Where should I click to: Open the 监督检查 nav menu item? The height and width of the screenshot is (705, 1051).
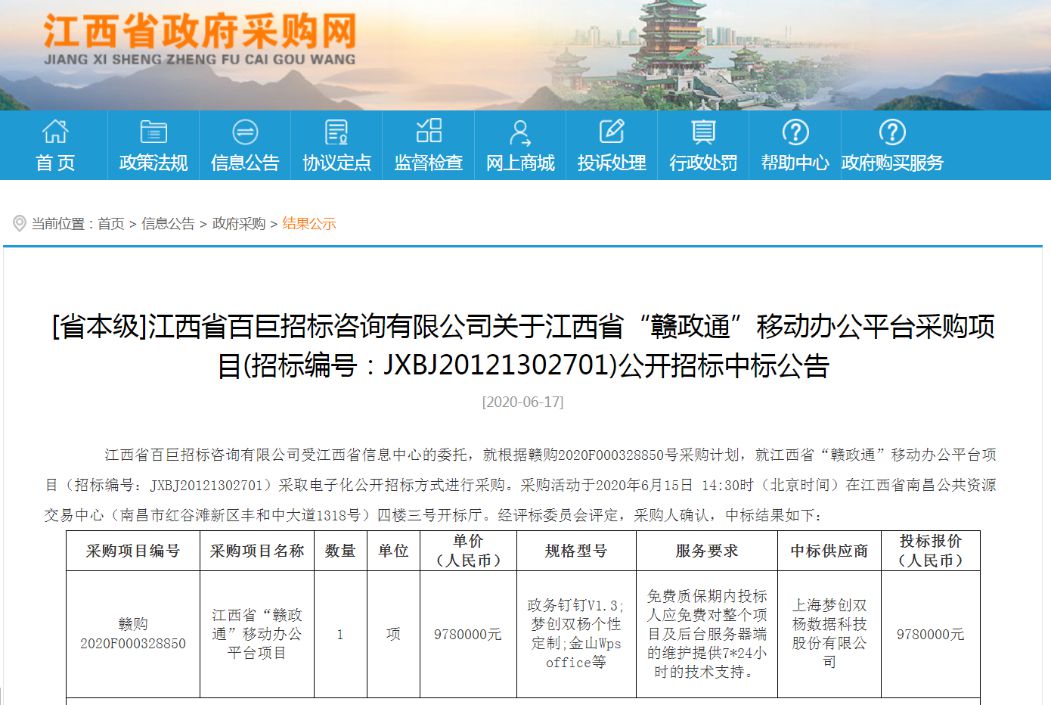pos(429,163)
